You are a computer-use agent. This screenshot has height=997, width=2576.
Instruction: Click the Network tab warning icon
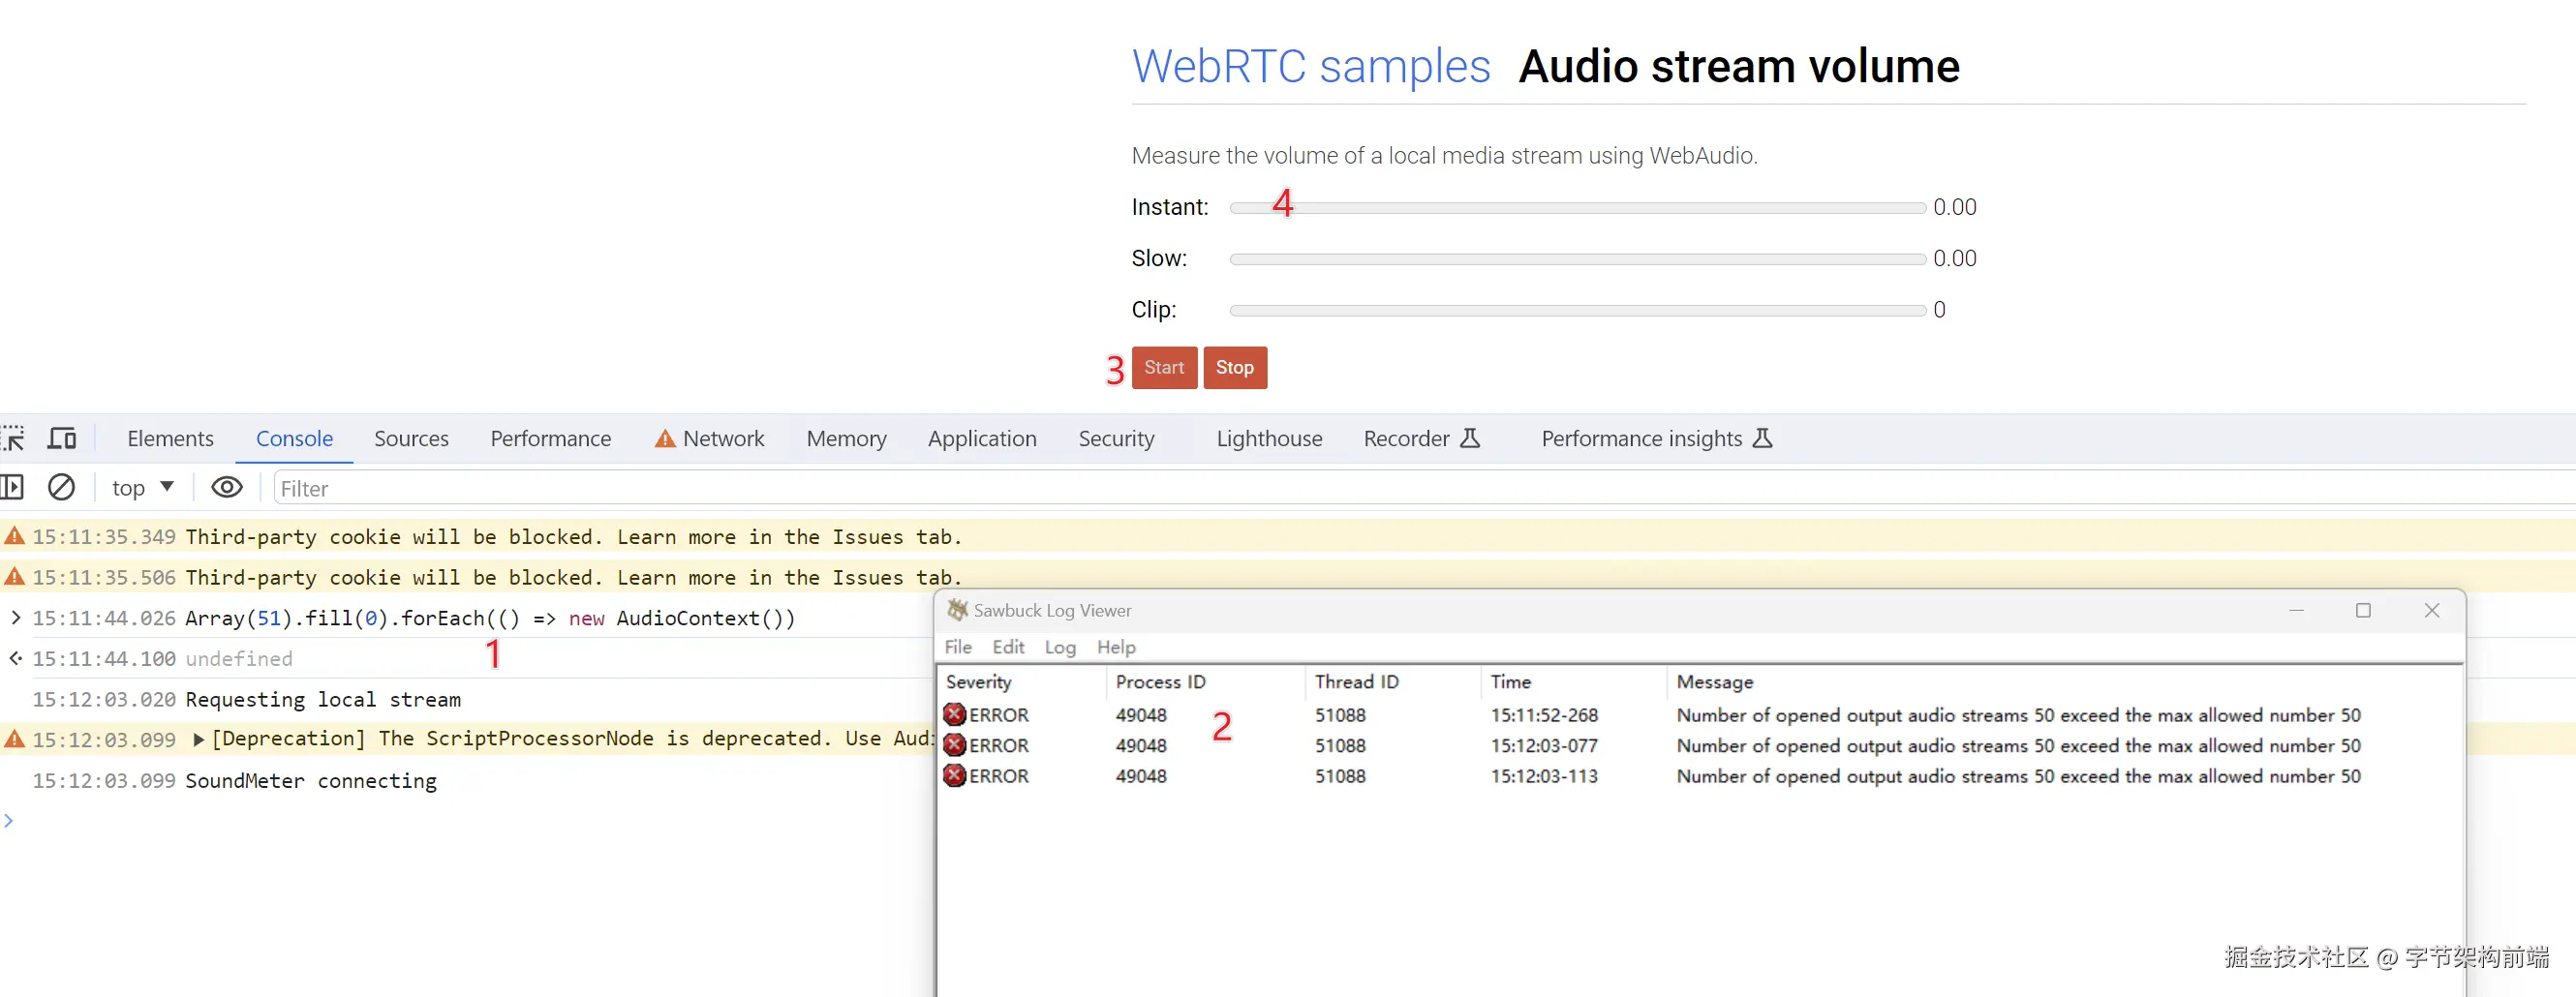click(x=664, y=439)
